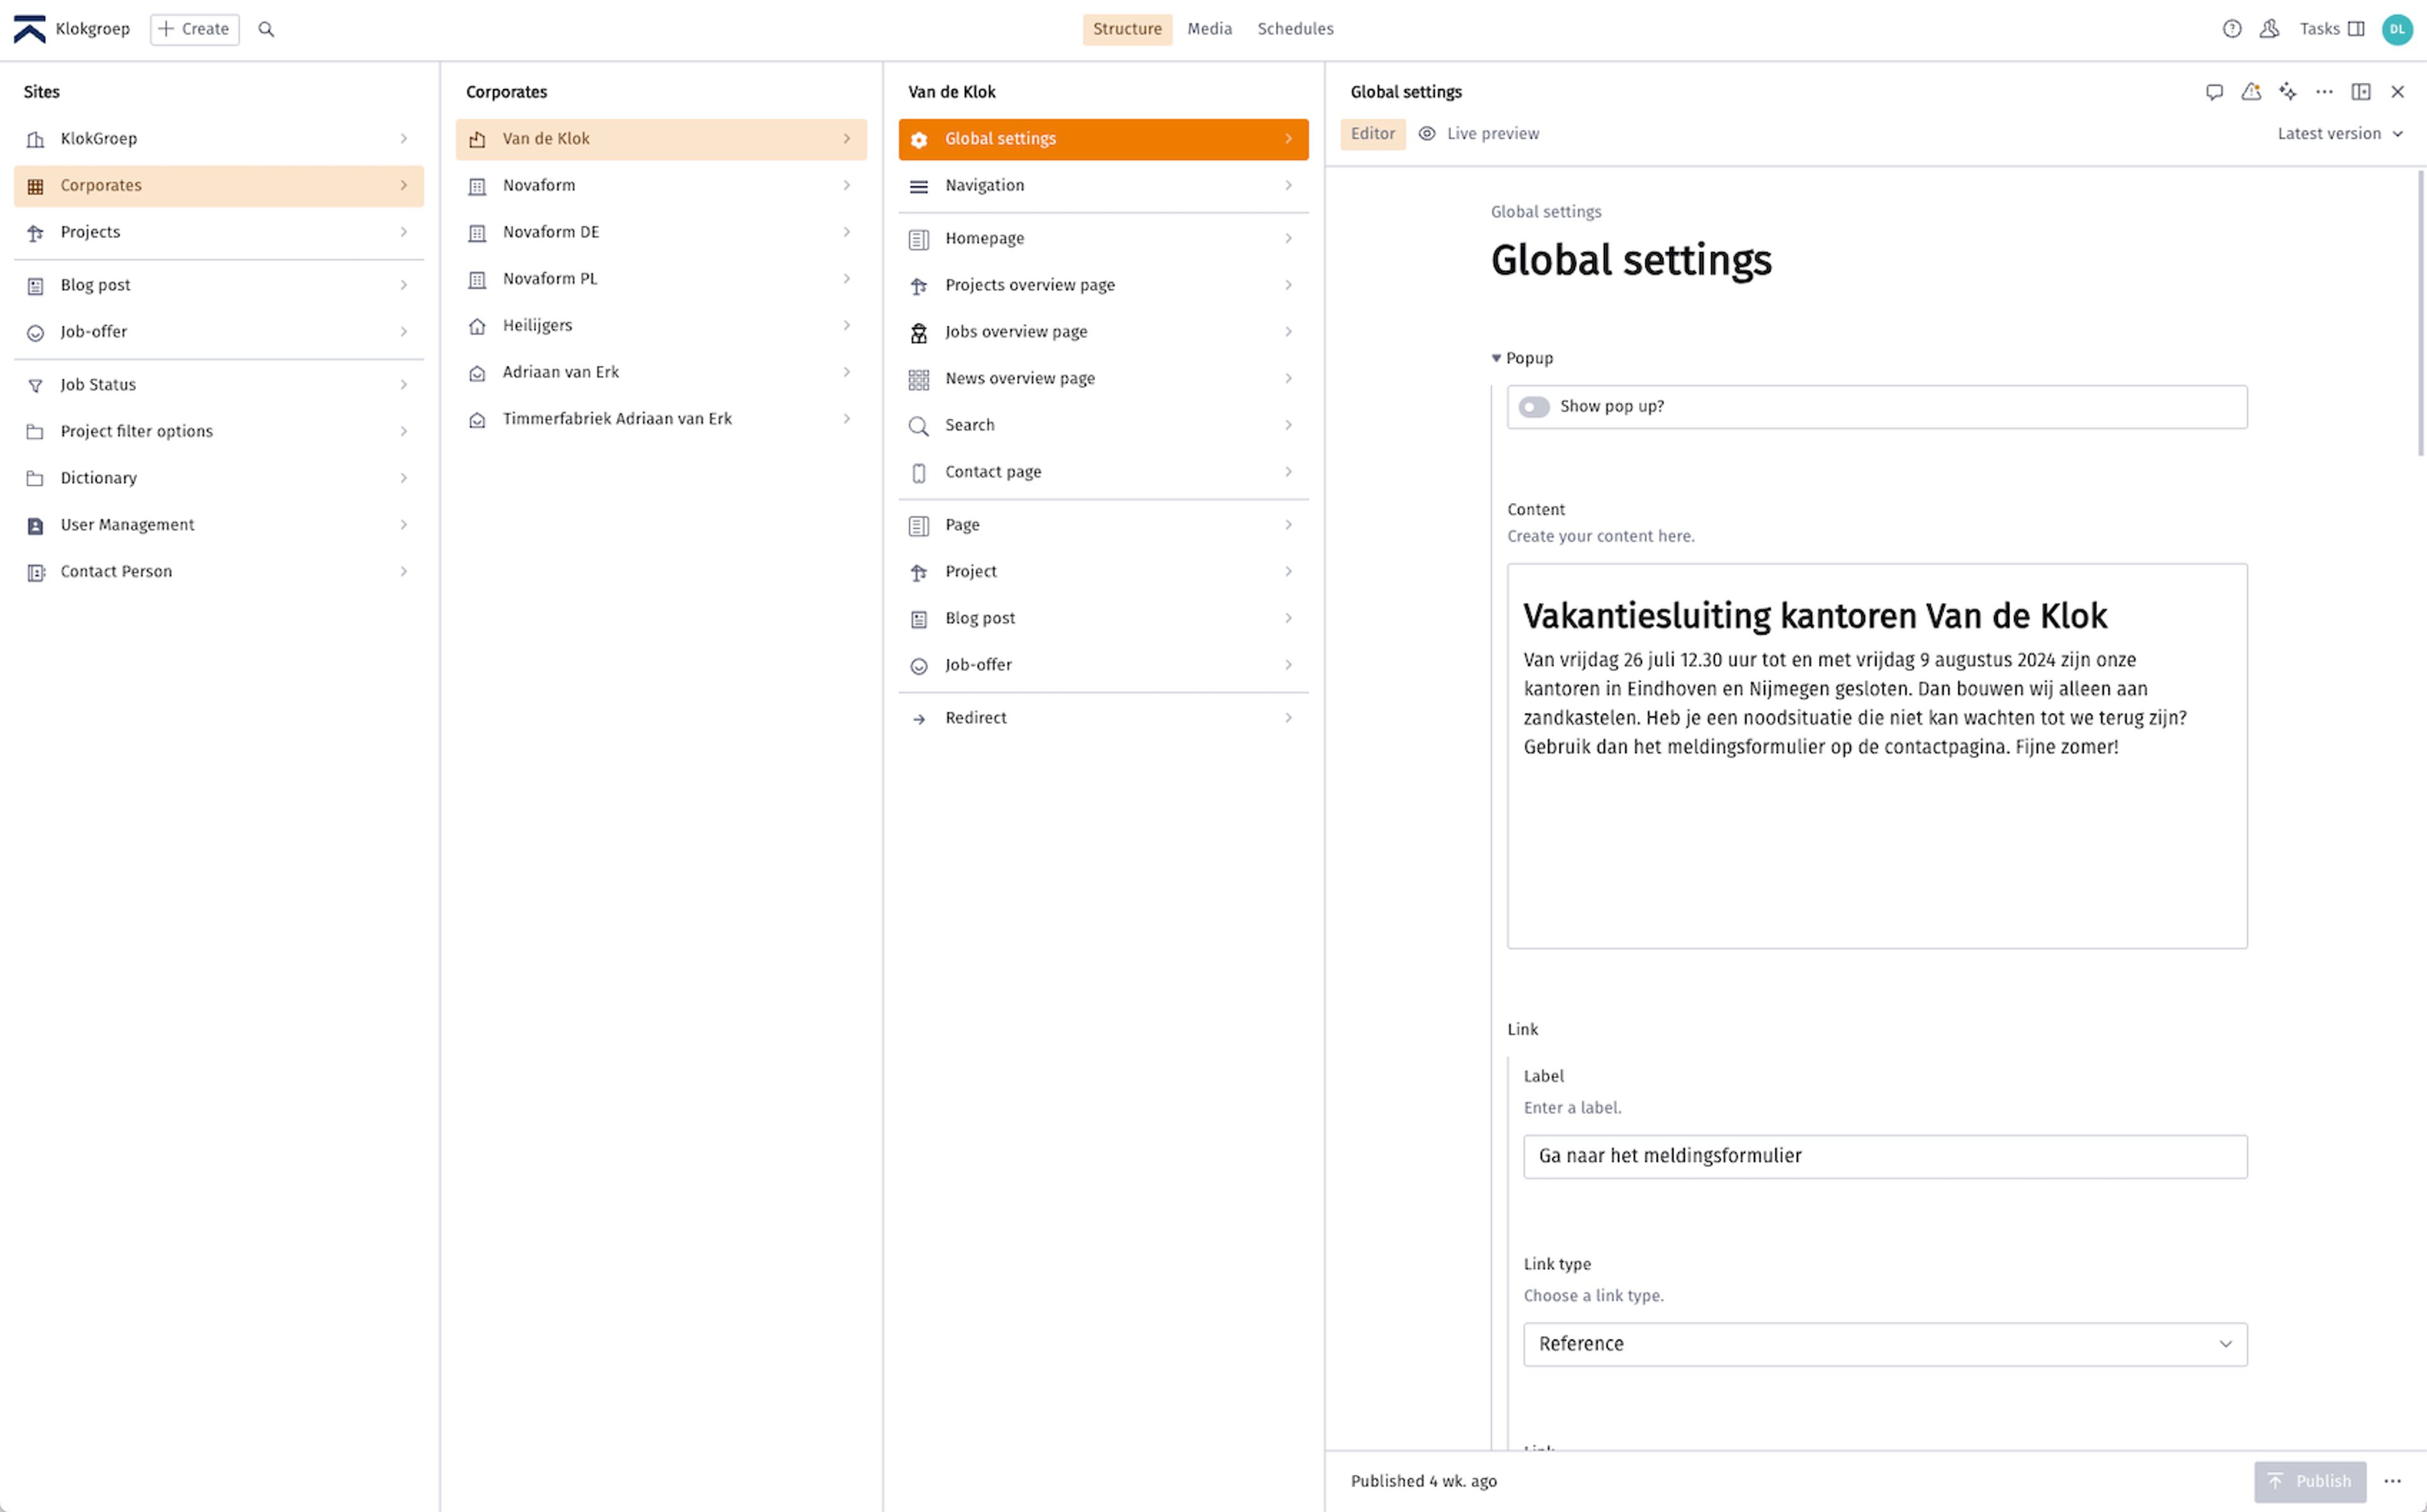Viewport: 2427px width, 1512px height.
Task: Open the Tasks panel button
Action: (2331, 29)
